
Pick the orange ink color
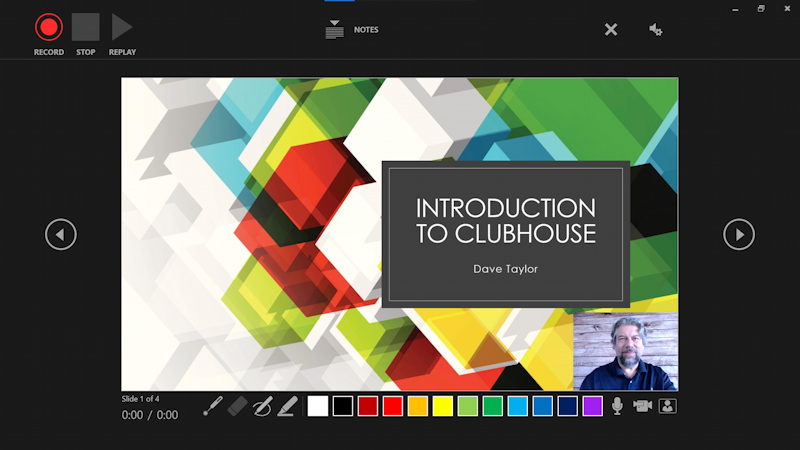coord(417,406)
